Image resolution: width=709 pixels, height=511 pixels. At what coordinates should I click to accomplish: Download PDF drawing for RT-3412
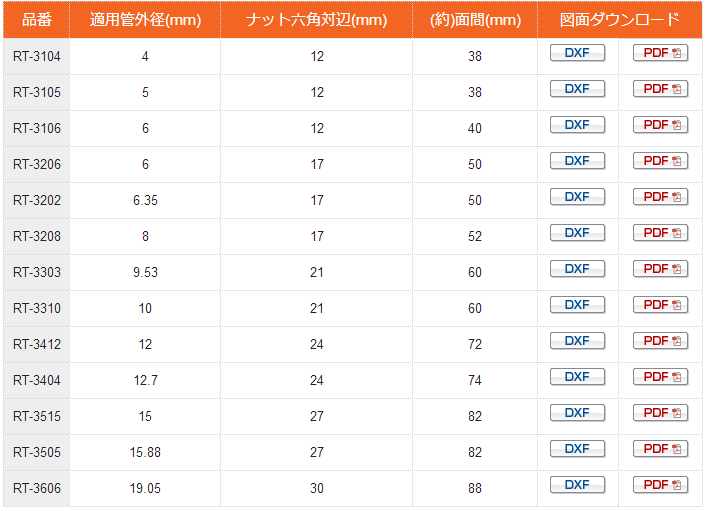pyautogui.click(x=661, y=341)
